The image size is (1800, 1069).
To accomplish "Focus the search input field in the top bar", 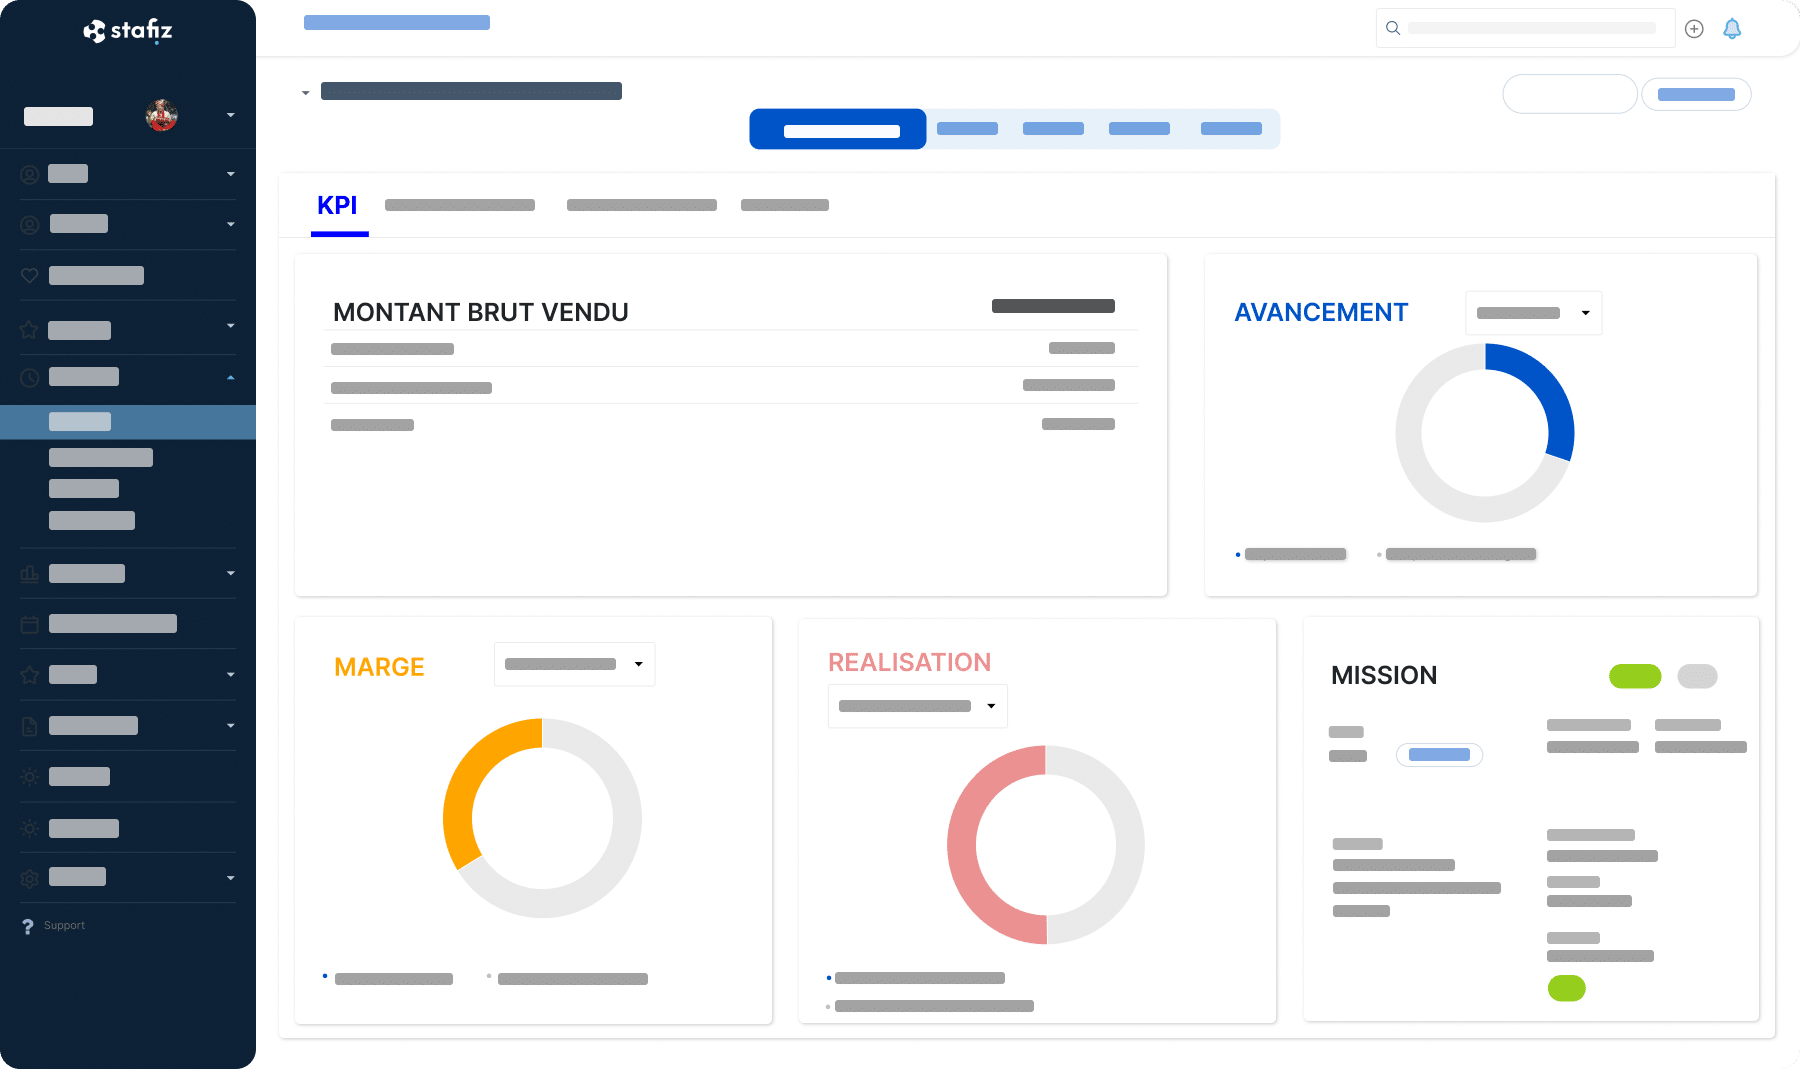I will click(x=1526, y=28).
